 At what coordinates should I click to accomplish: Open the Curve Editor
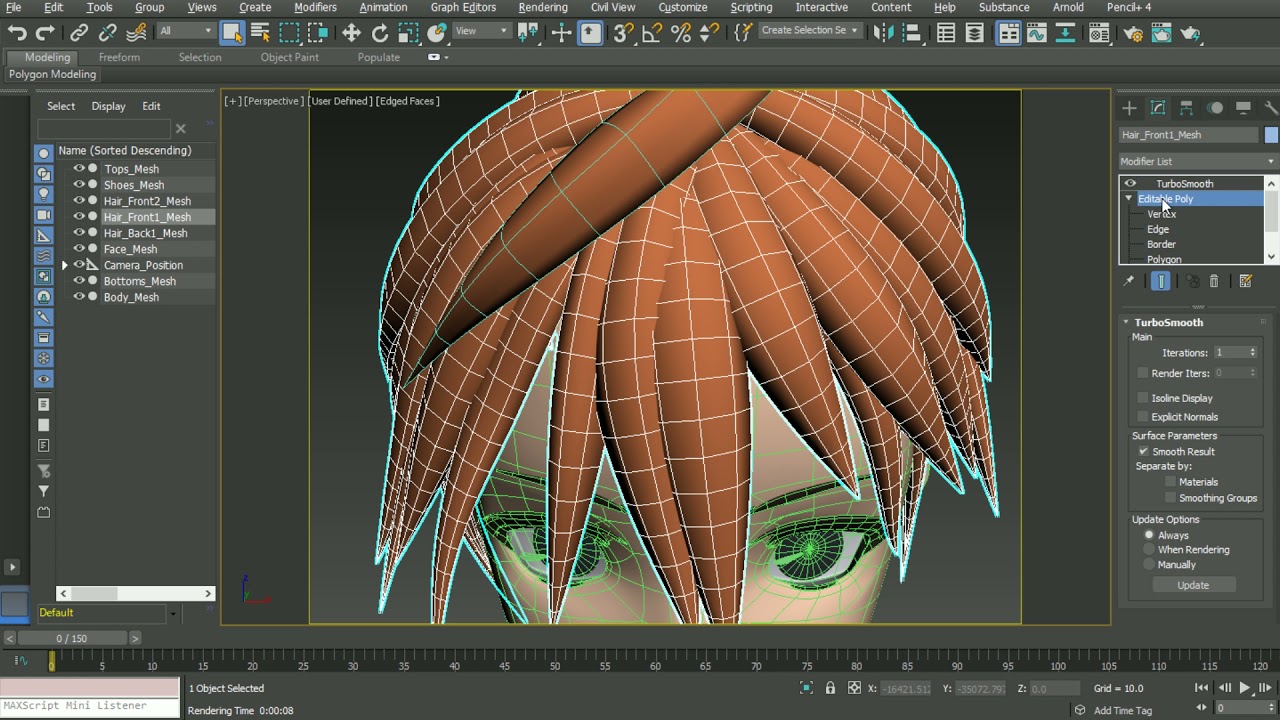pos(1037,33)
